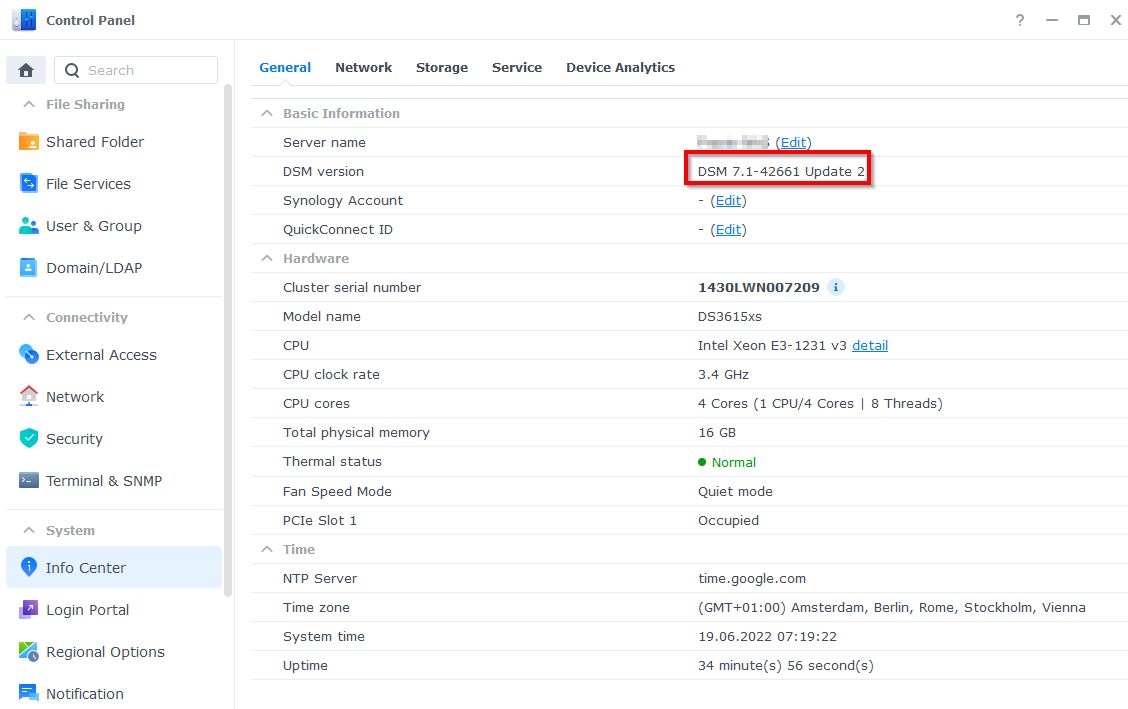This screenshot has height=709, width=1128.
Task: Select the Regional Options label
Action: tap(105, 651)
